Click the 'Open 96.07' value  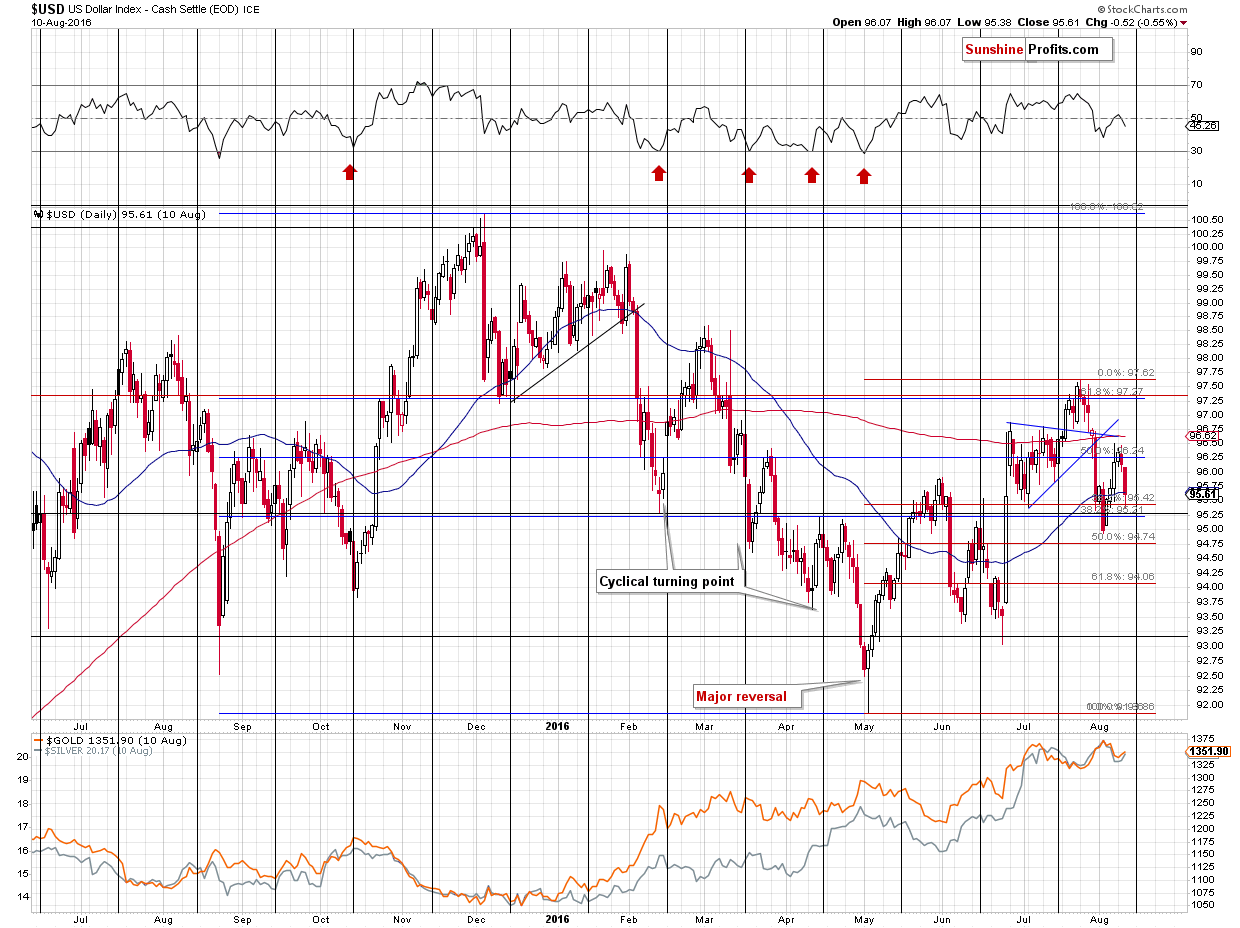point(860,22)
